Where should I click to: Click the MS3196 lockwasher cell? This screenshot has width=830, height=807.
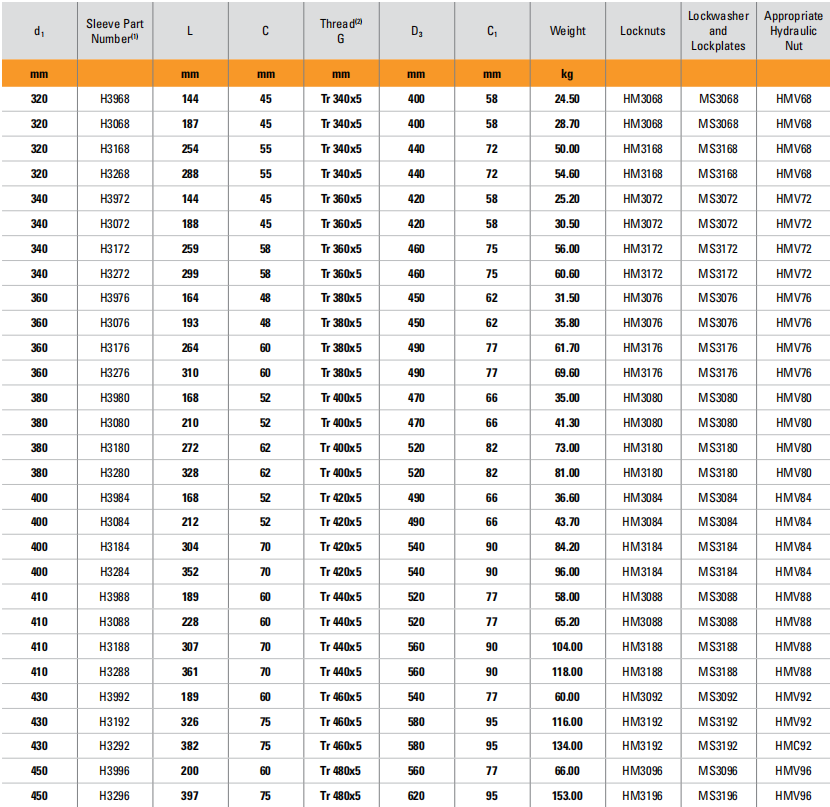(x=718, y=796)
